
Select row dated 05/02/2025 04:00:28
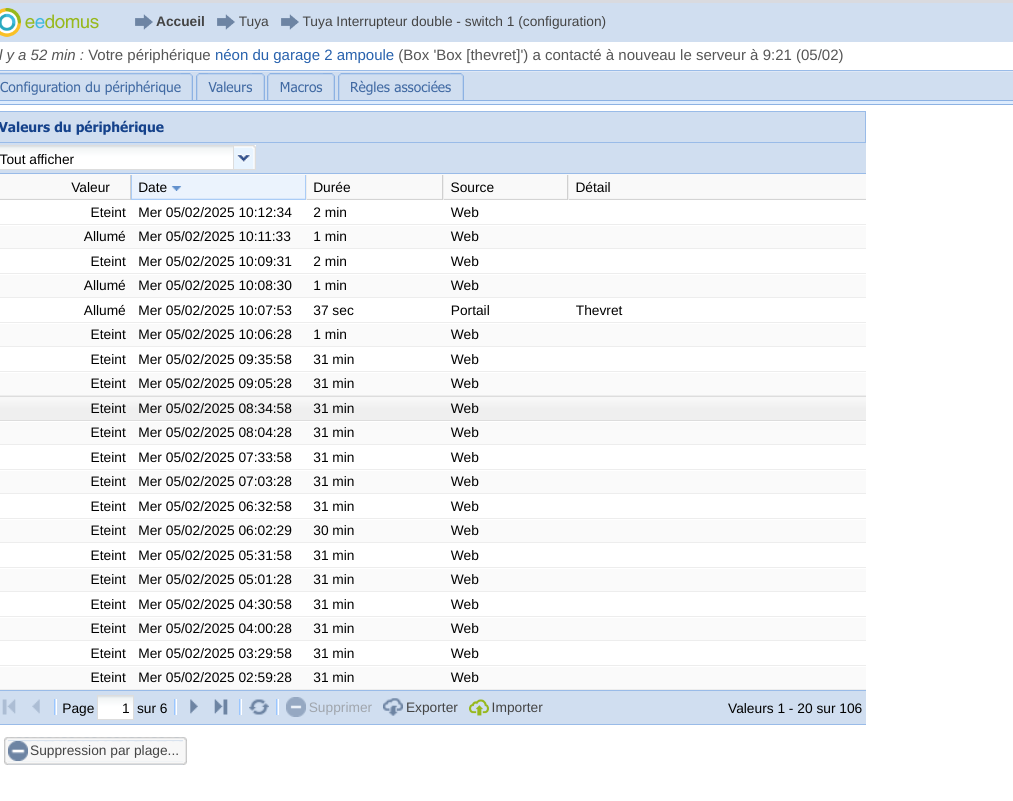433,629
